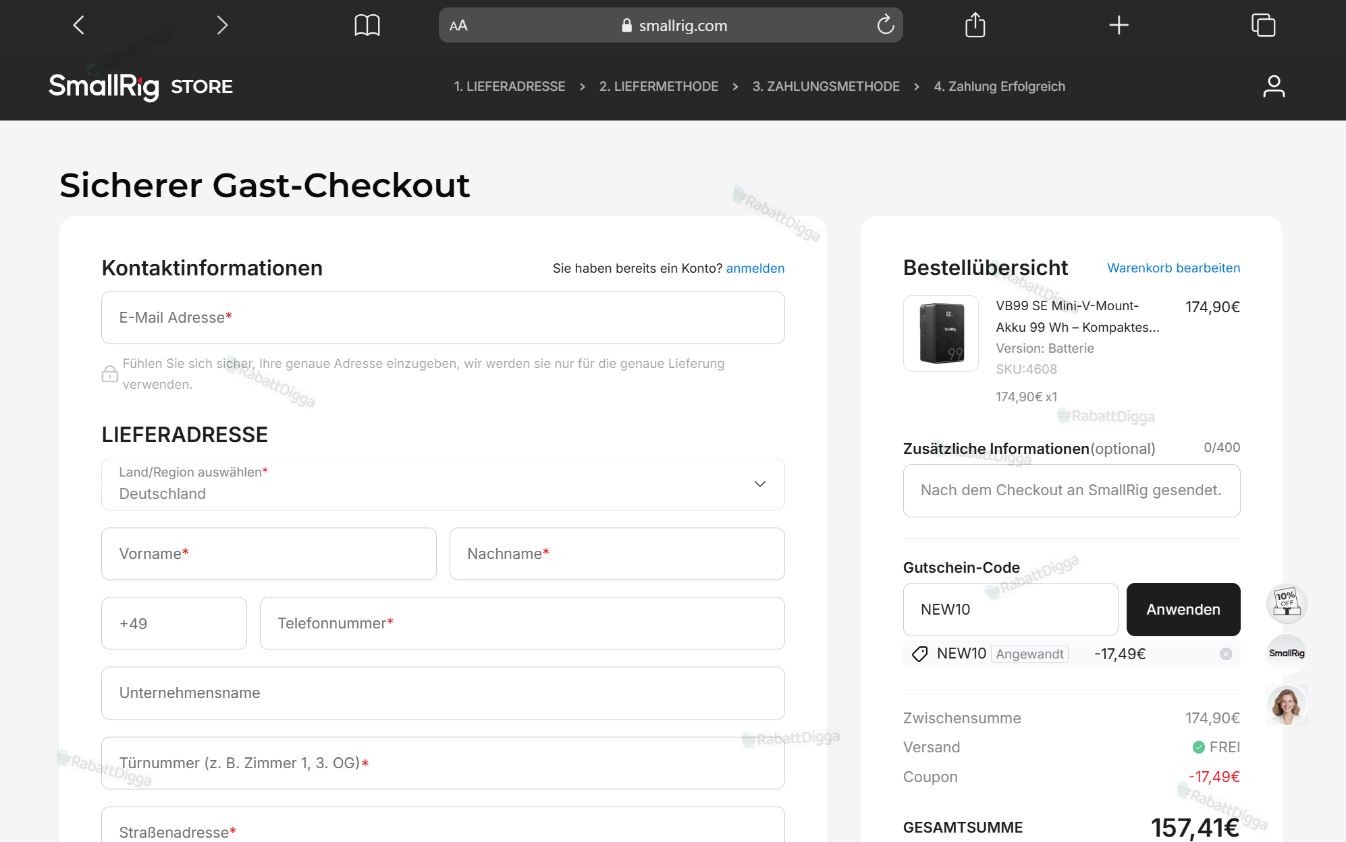Focus the E-Mail Adresse field
The height and width of the screenshot is (842, 1346).
[x=443, y=318]
